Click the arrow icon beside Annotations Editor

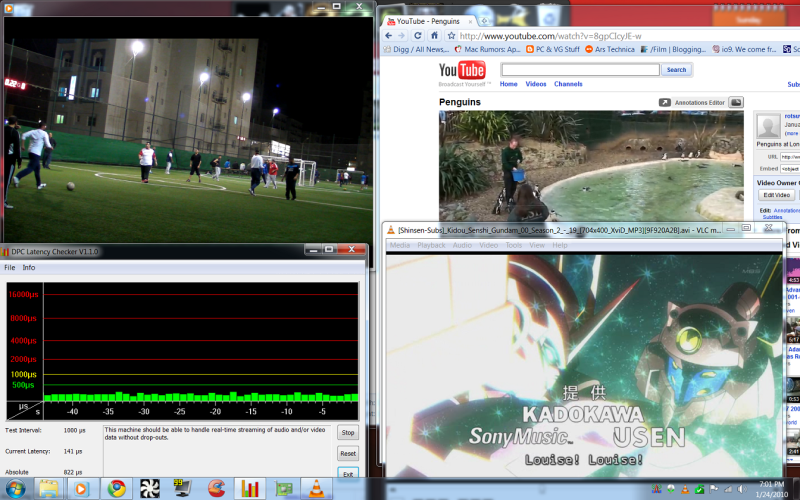[x=664, y=103]
